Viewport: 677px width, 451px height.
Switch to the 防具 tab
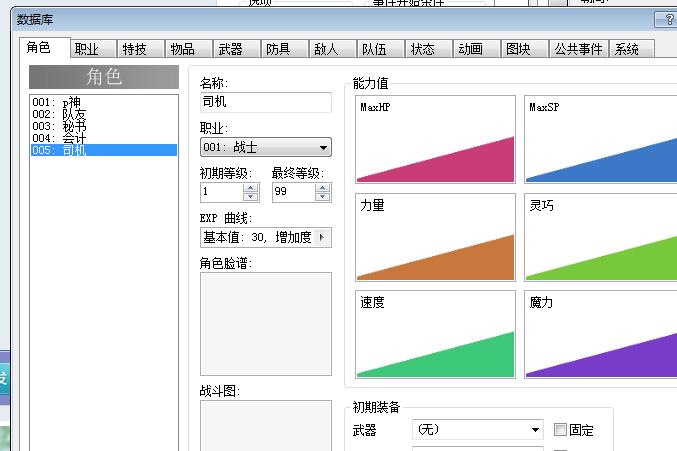tap(285, 49)
